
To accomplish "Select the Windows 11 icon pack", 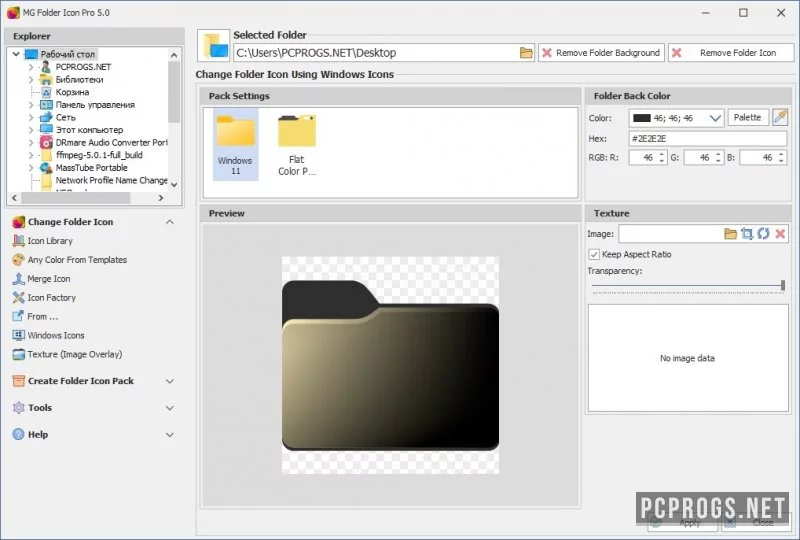I will pyautogui.click(x=235, y=144).
